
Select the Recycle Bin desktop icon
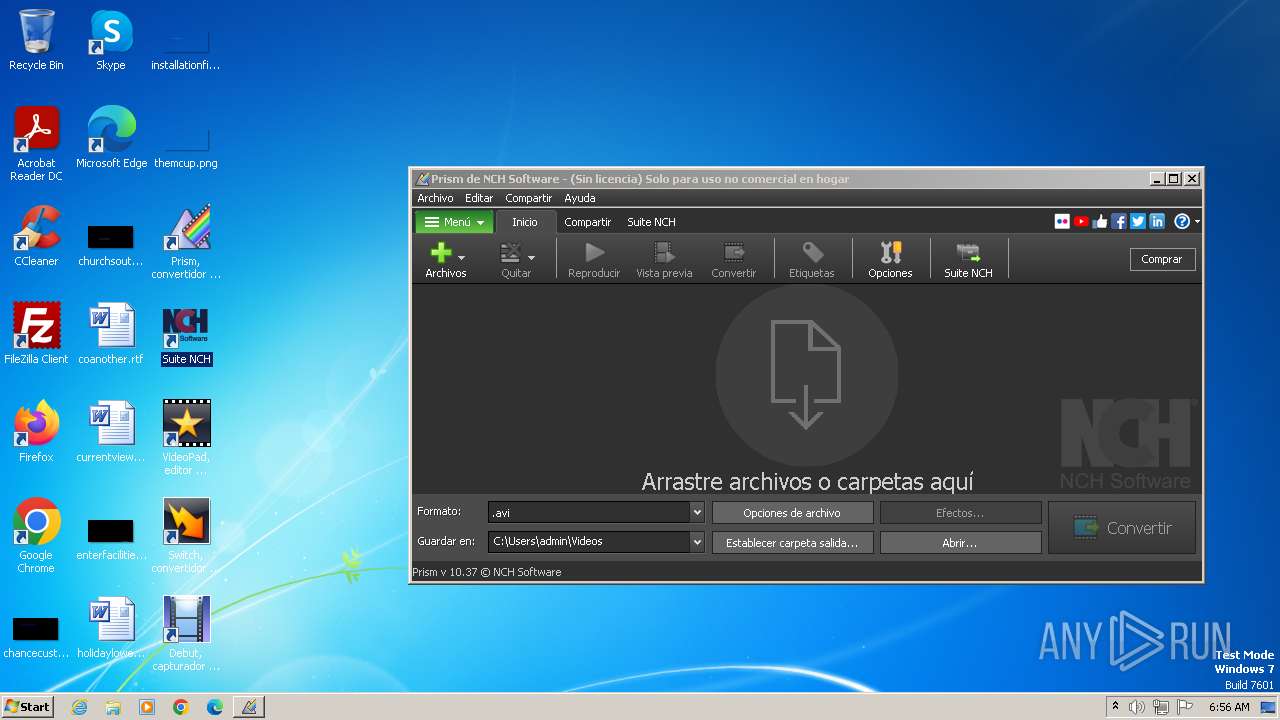36,40
